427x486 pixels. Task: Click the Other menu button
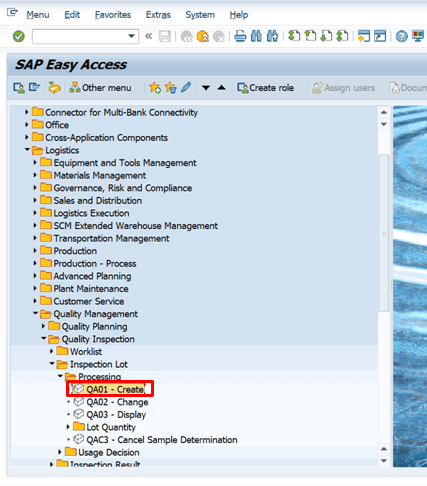point(100,88)
